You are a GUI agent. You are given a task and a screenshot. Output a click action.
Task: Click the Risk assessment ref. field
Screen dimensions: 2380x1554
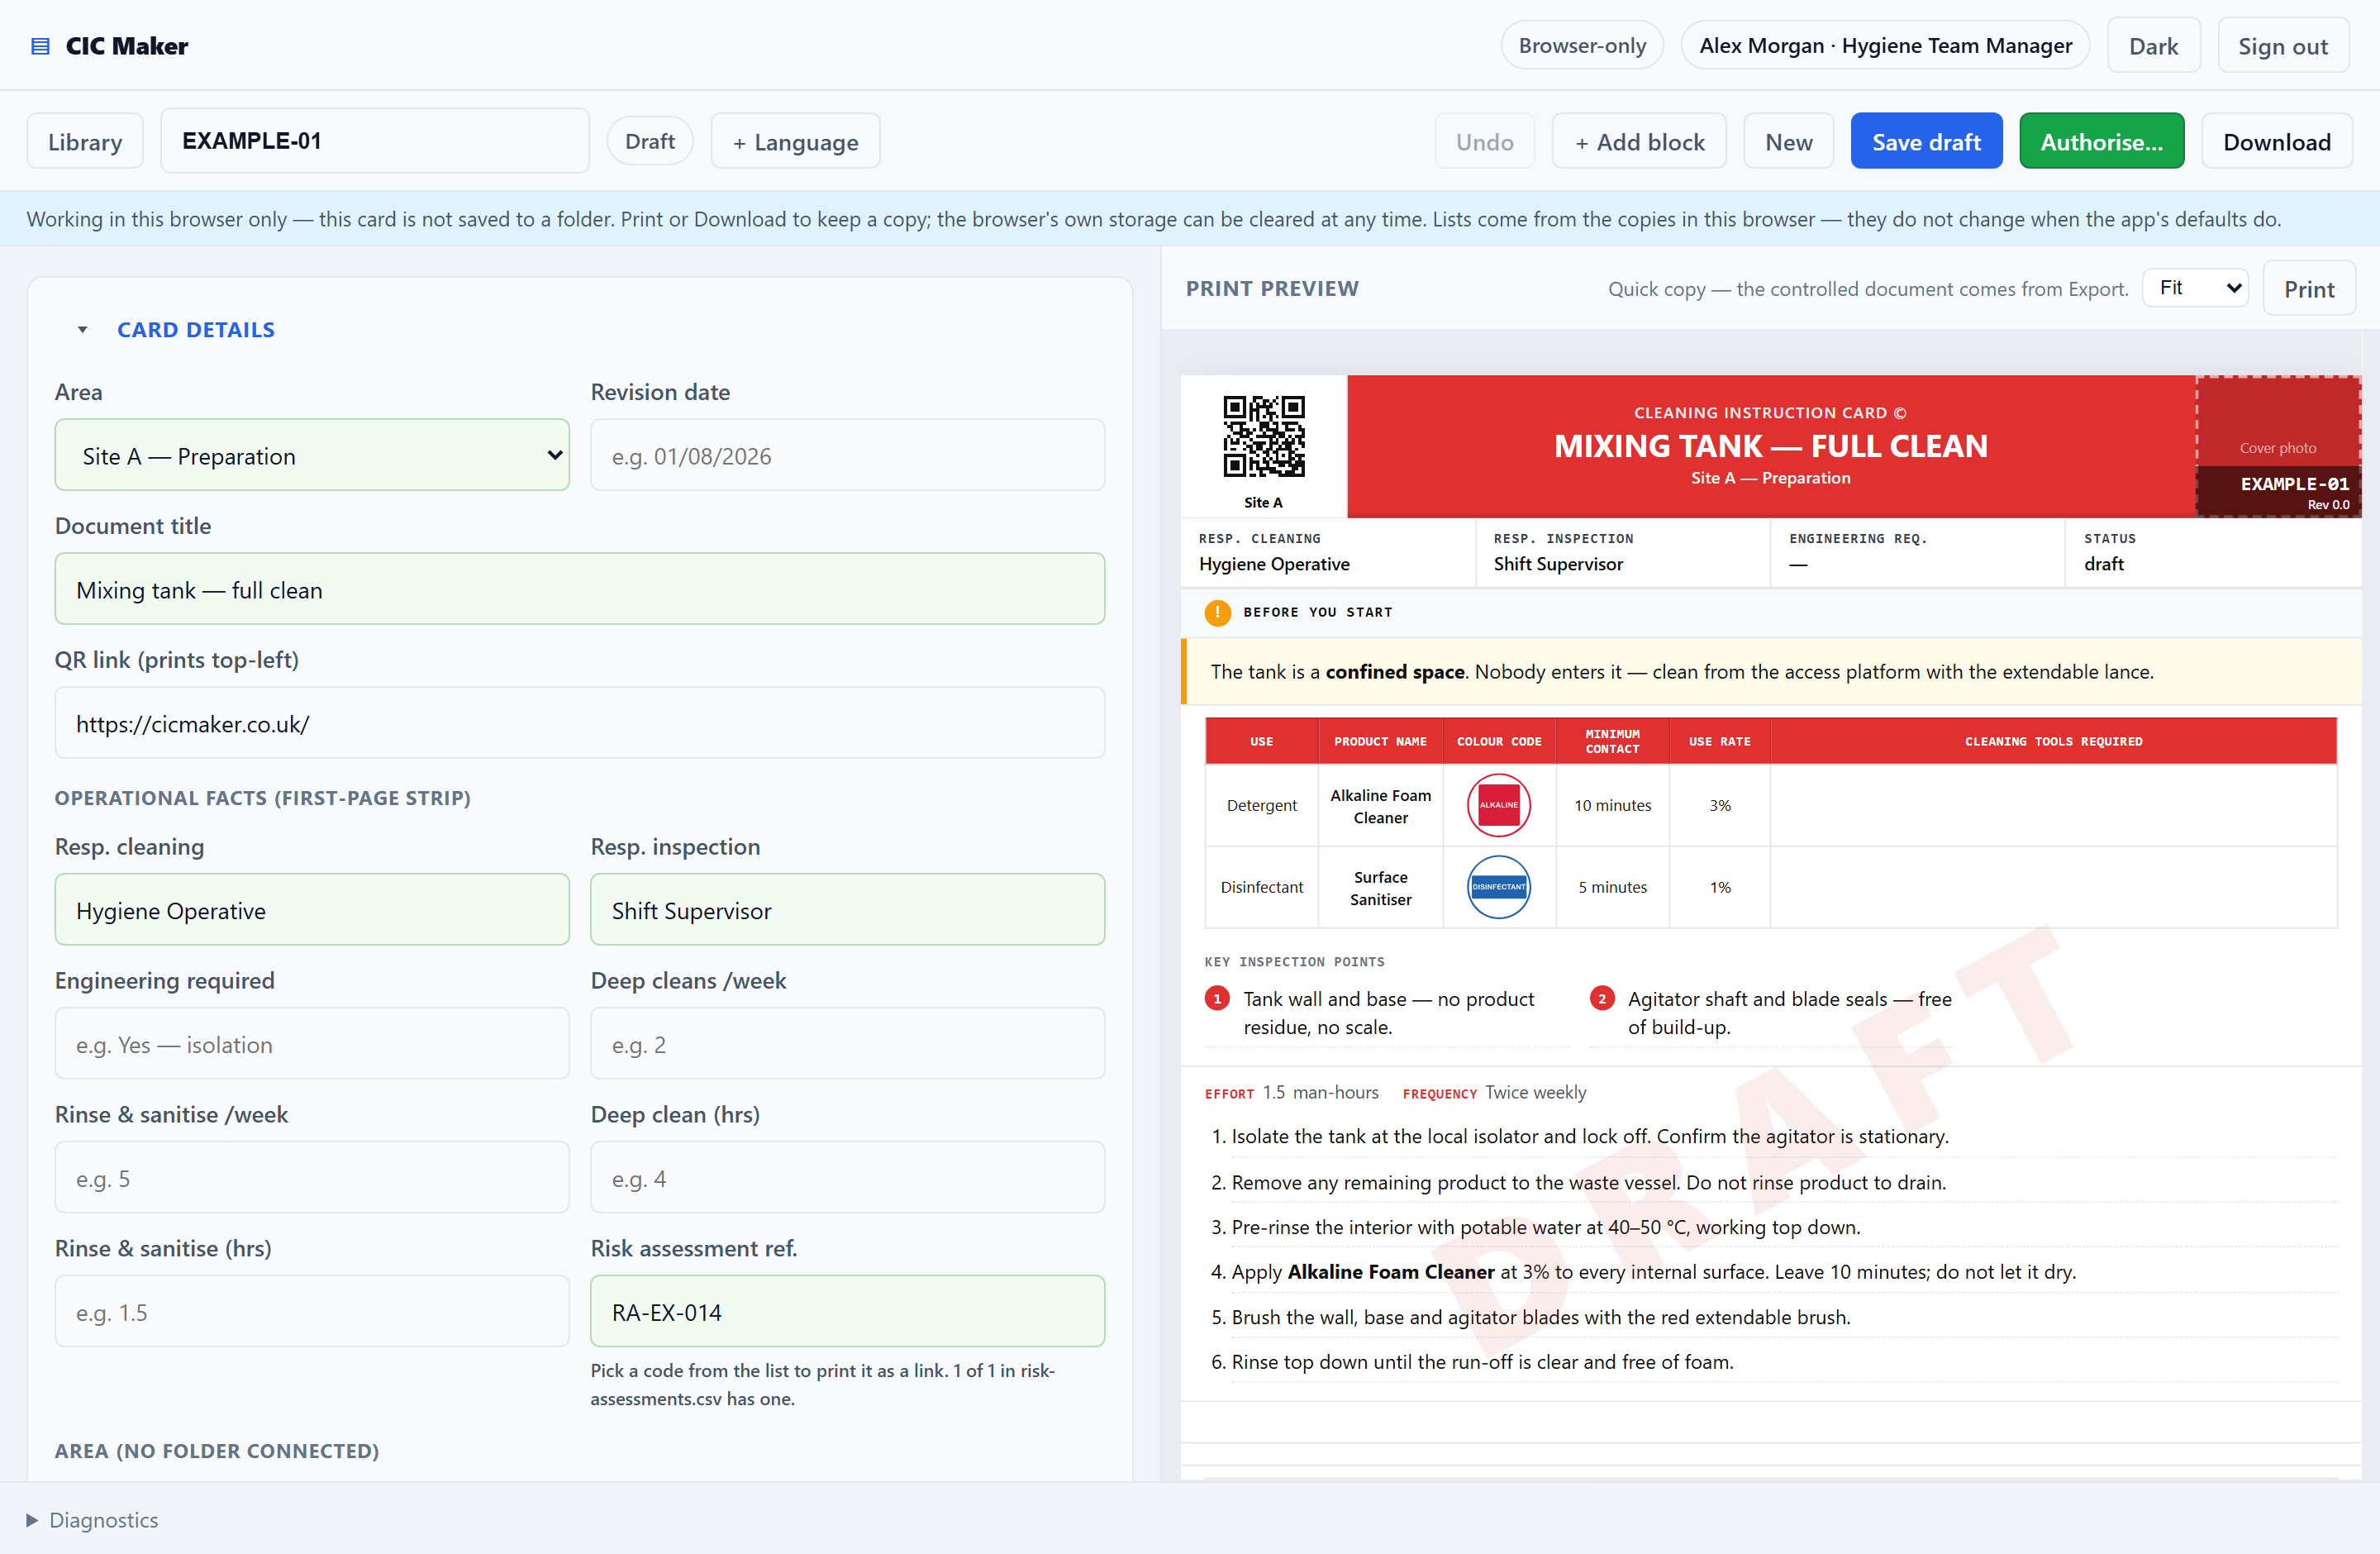click(x=847, y=1313)
